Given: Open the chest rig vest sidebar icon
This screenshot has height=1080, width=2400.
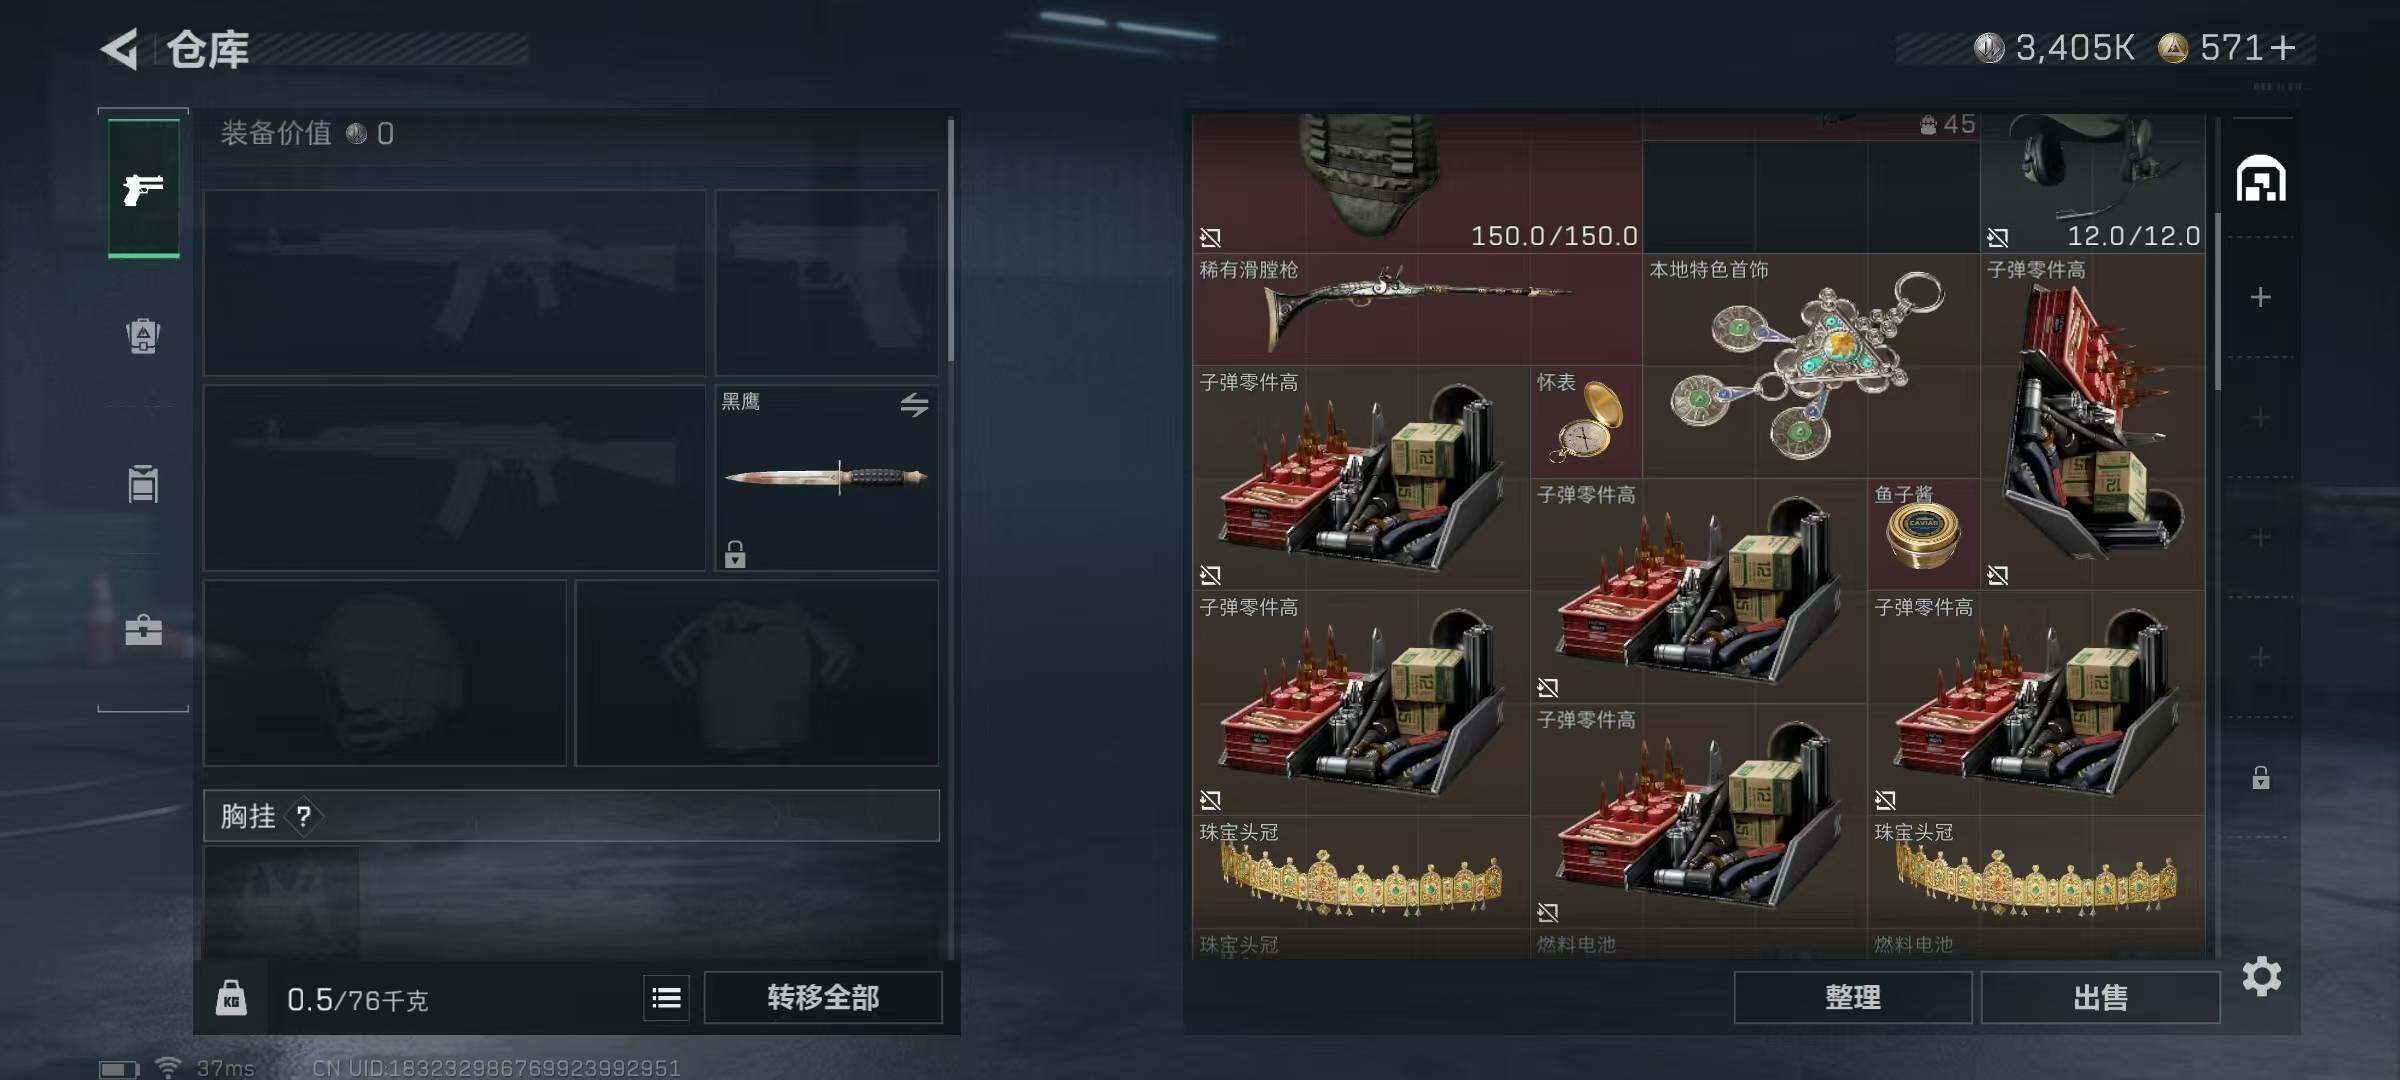Looking at the screenshot, I should pos(143,483).
